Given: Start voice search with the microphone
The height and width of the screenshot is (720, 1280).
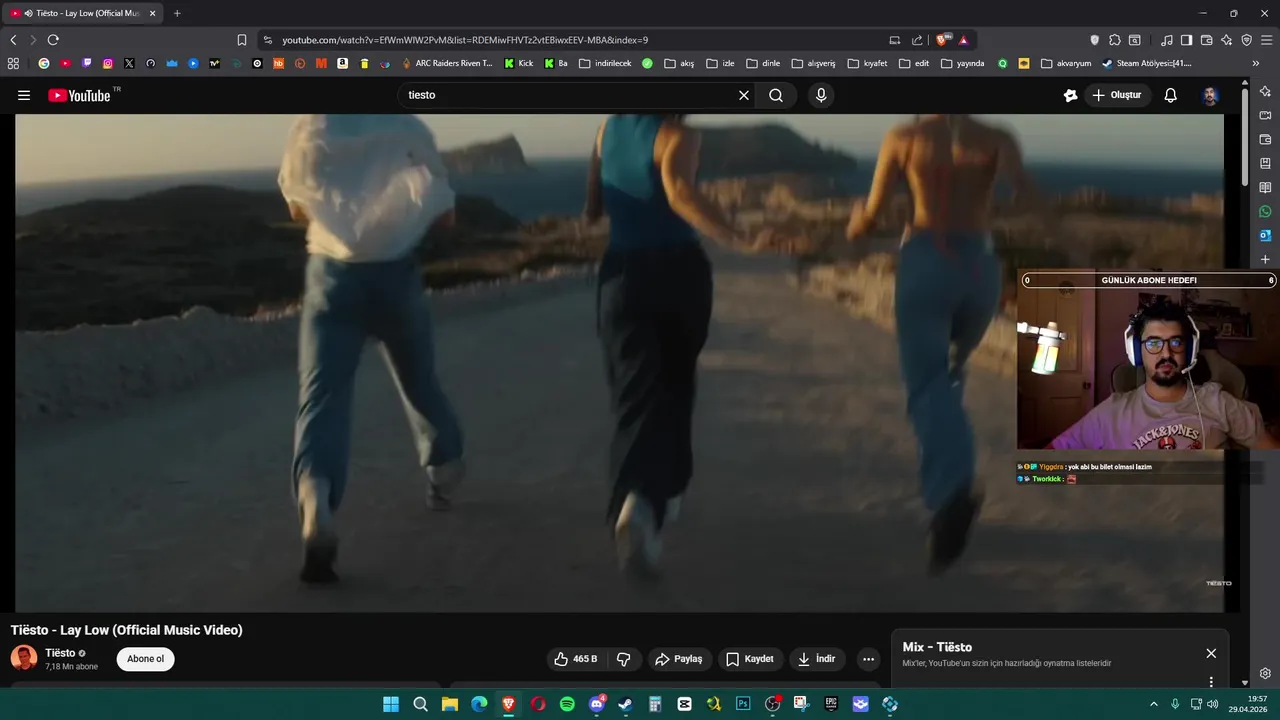Looking at the screenshot, I should point(821,95).
